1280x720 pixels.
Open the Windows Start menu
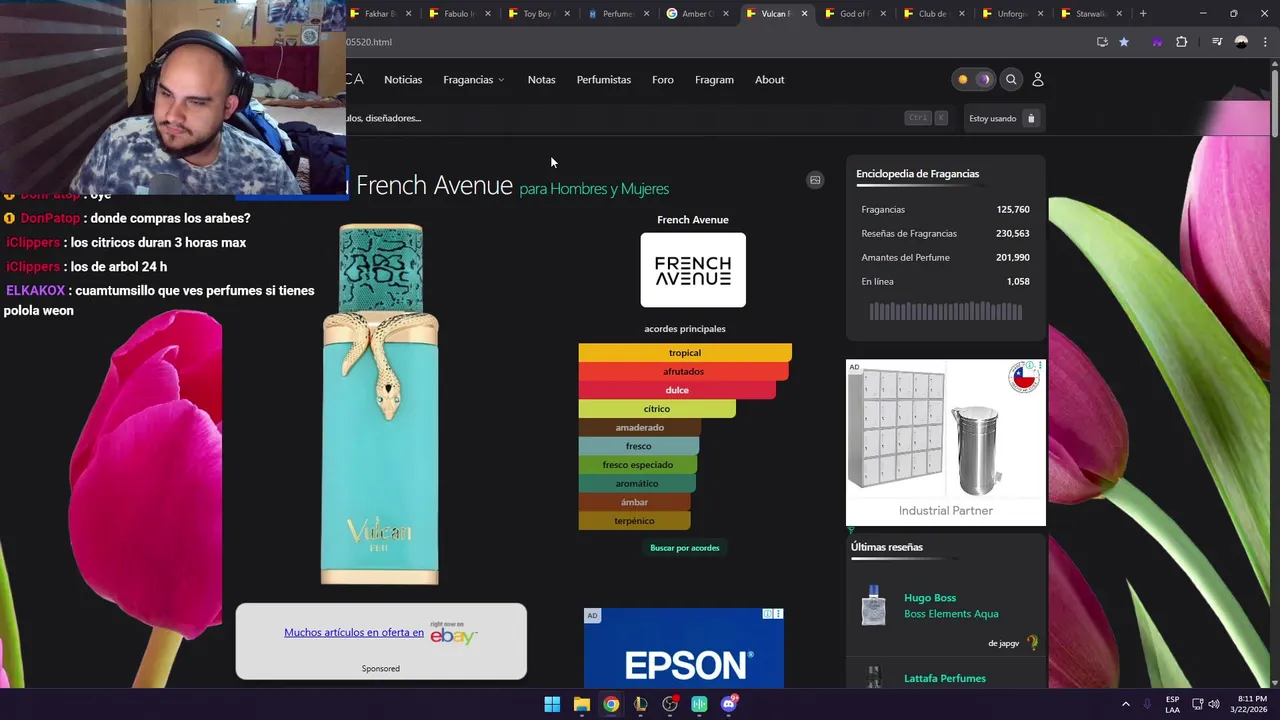(x=552, y=704)
